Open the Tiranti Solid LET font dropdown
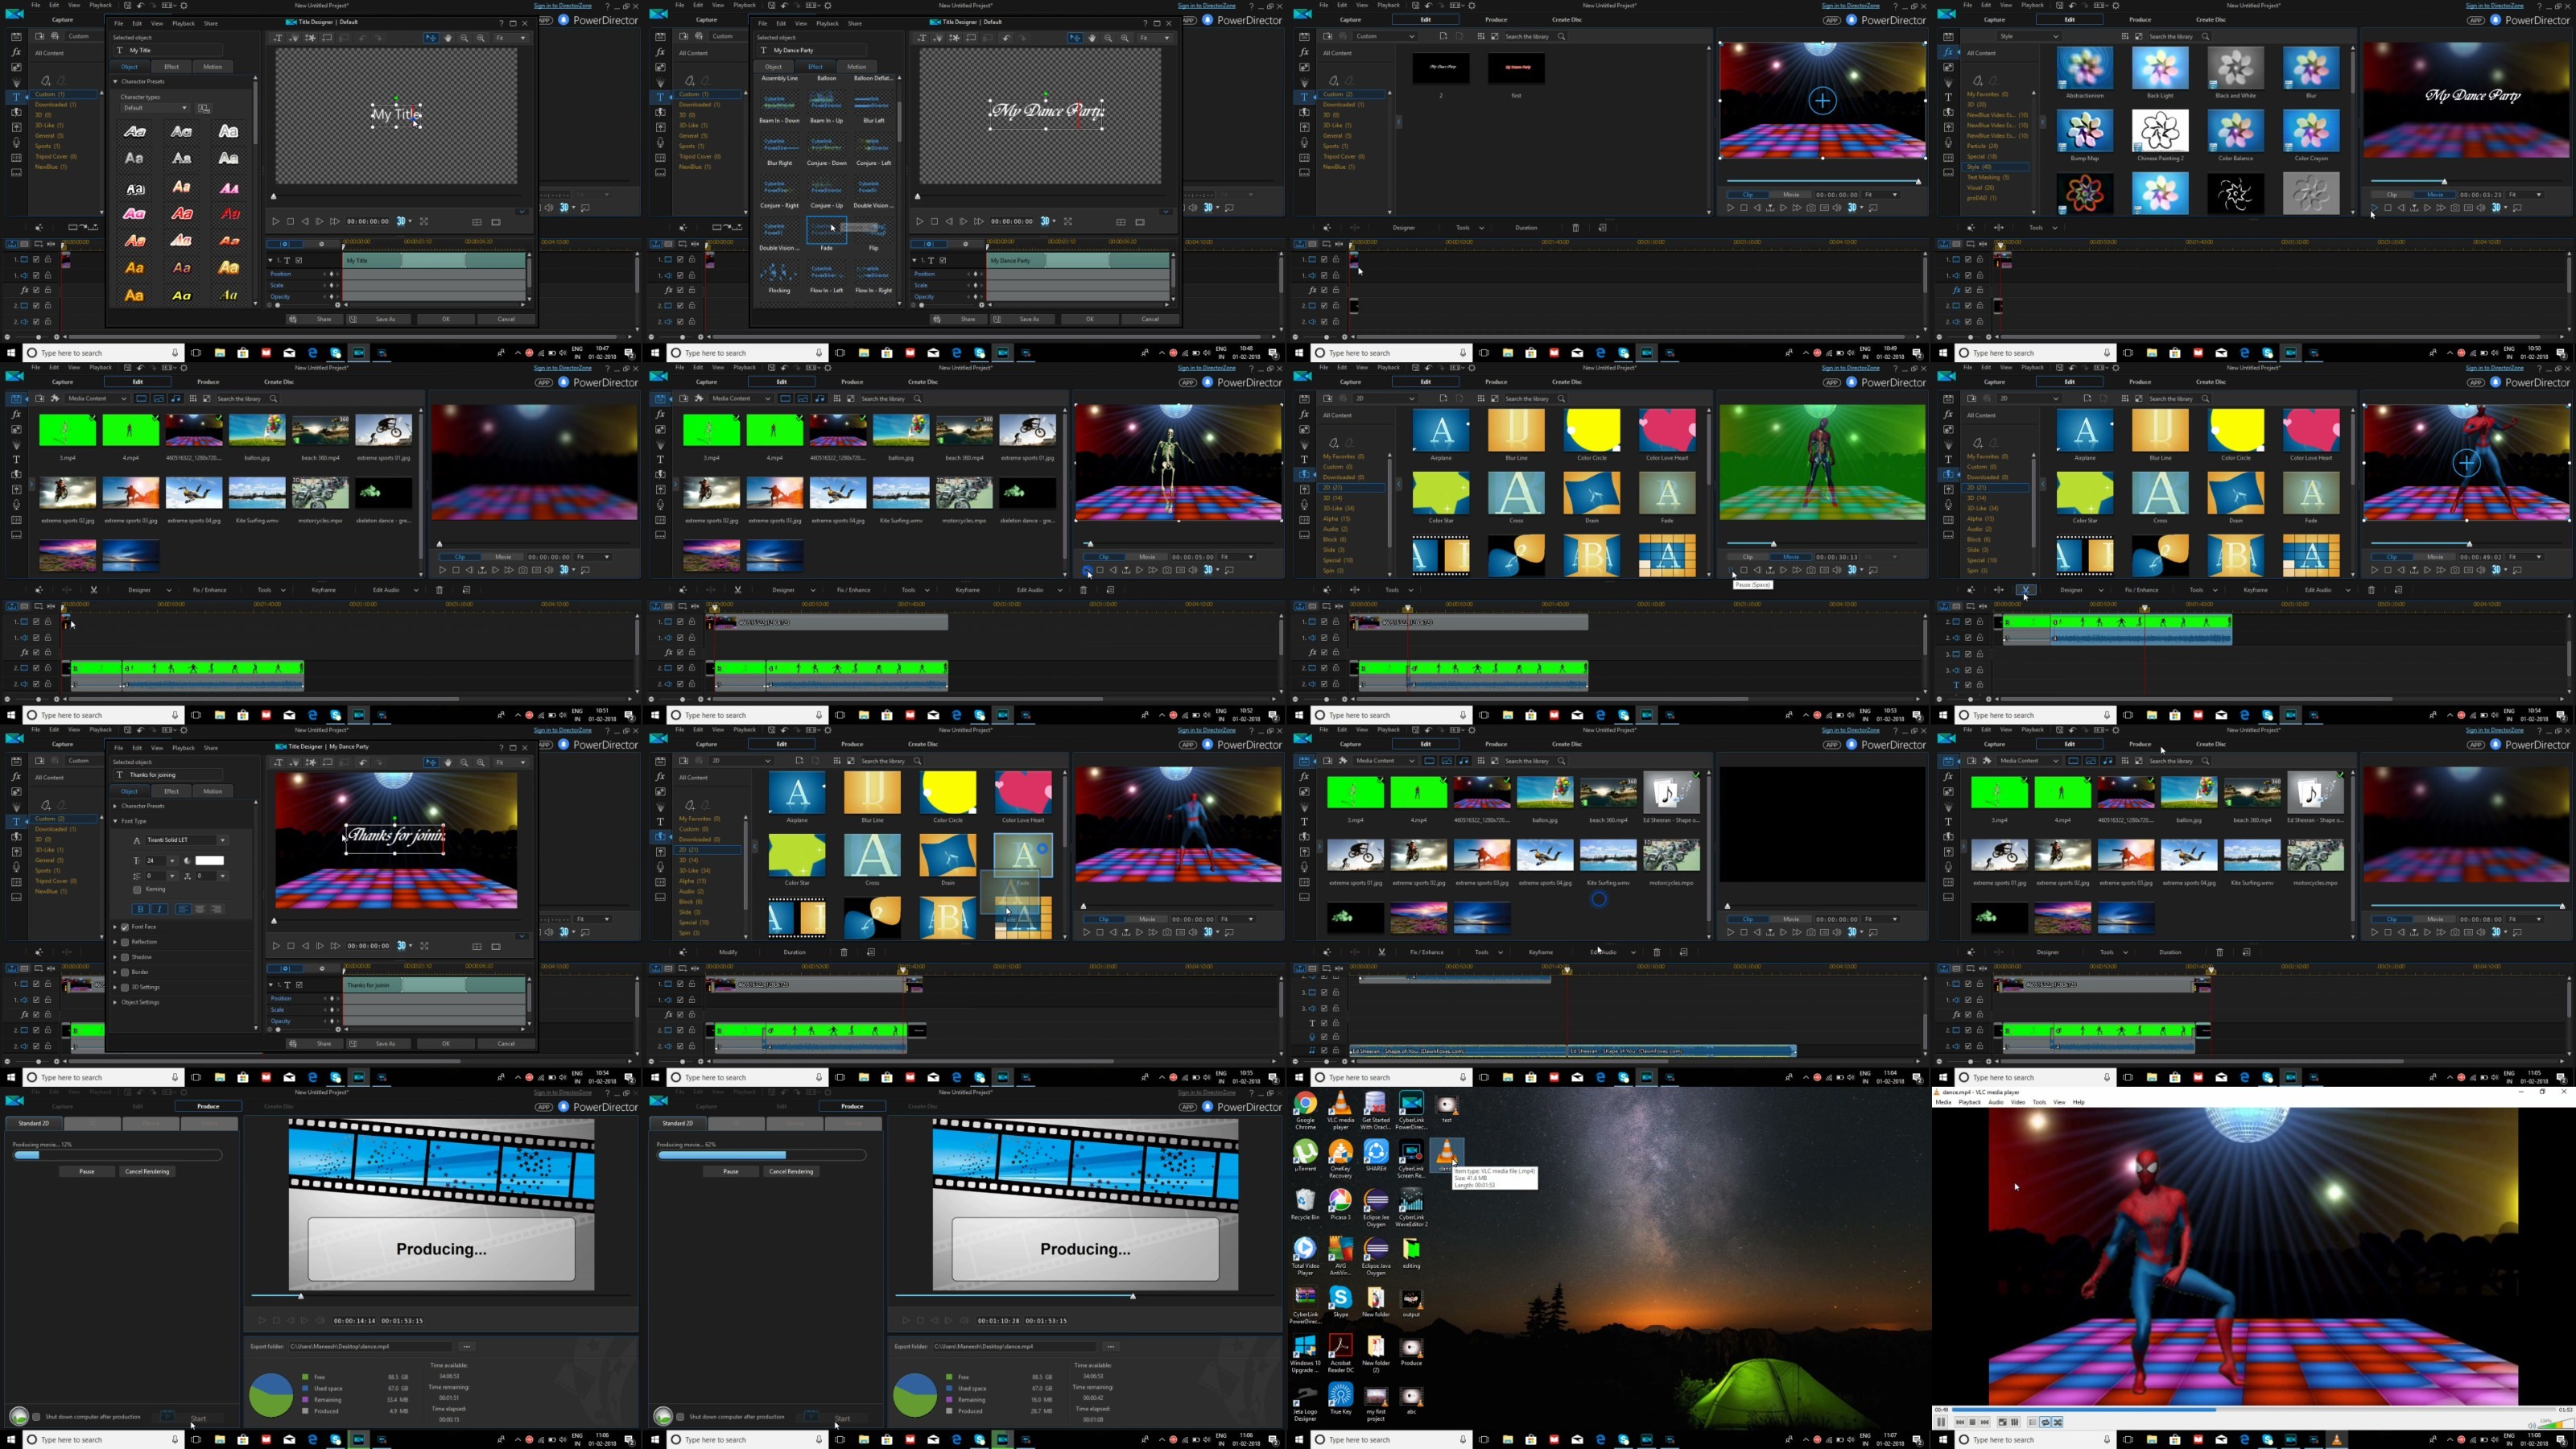The image size is (2576, 1449). [222, 840]
